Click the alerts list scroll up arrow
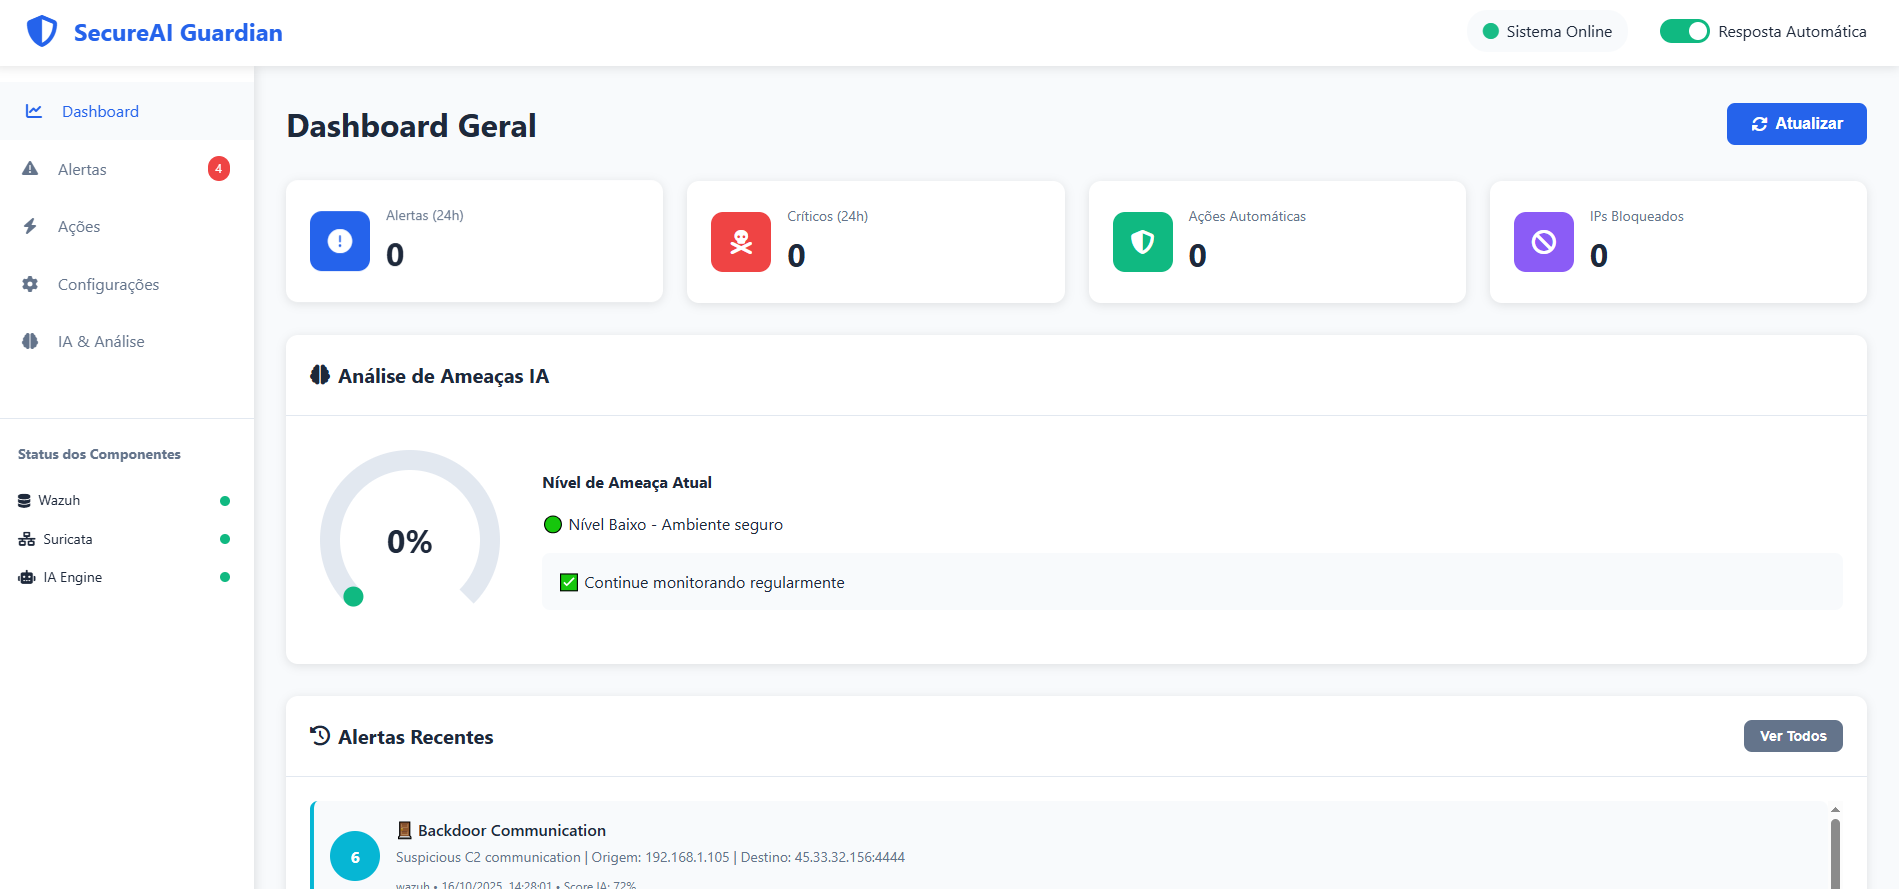 1835,809
